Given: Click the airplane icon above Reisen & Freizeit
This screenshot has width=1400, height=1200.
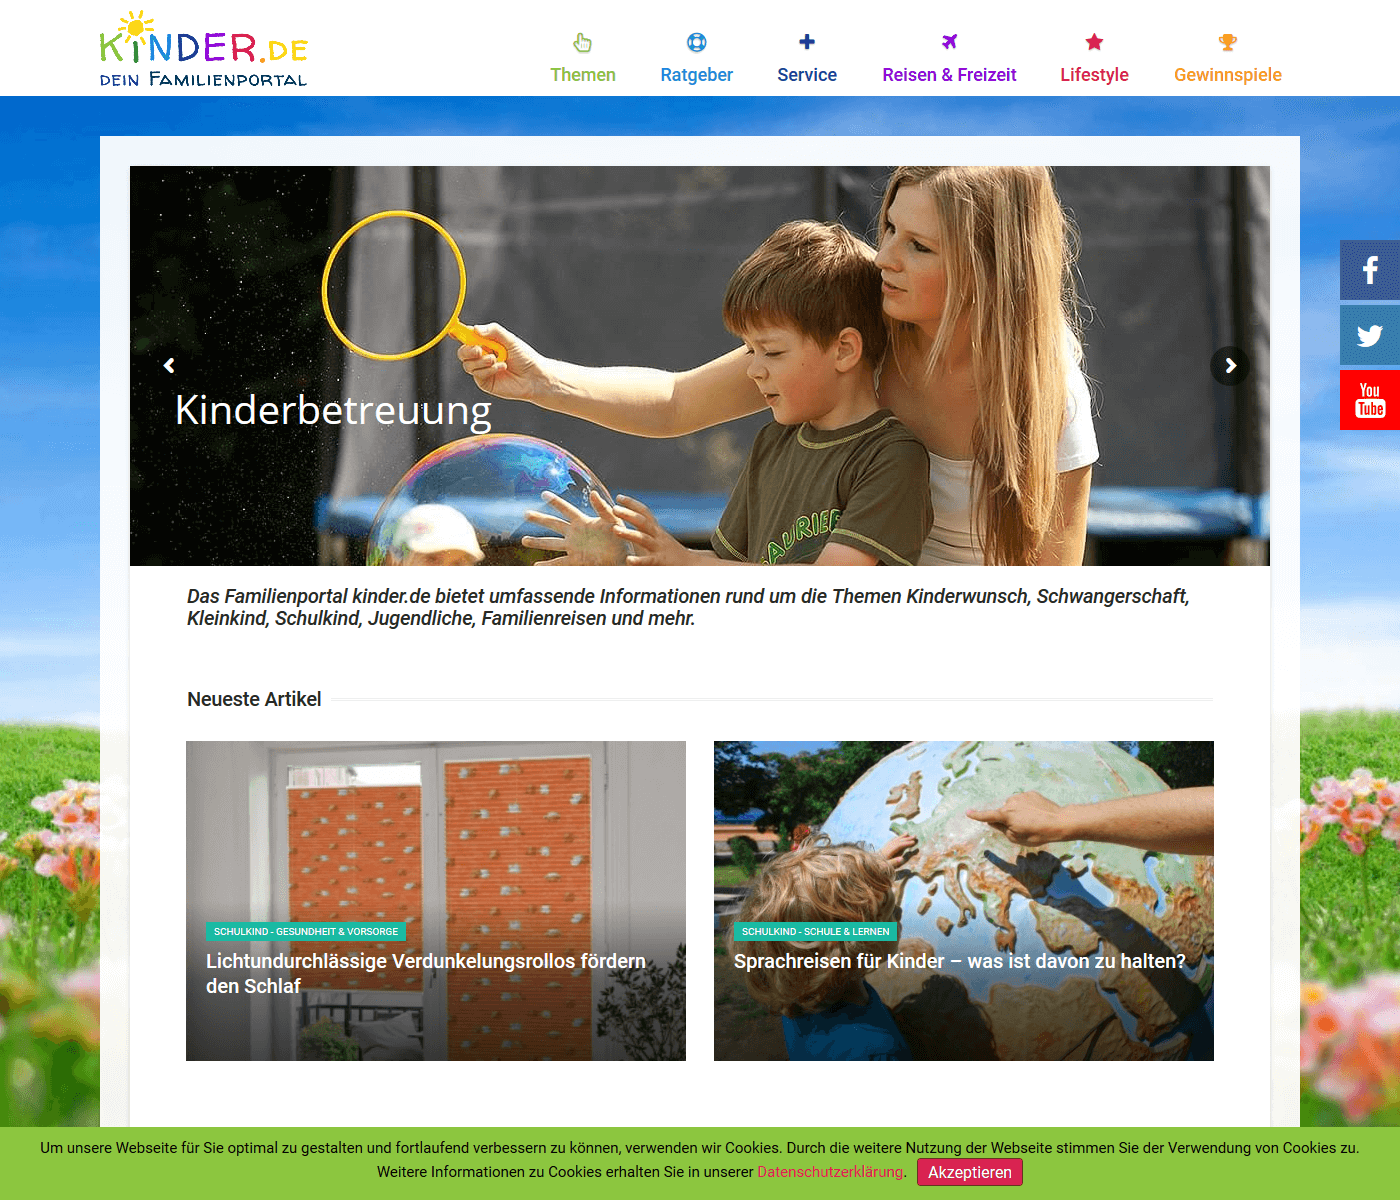Looking at the screenshot, I should pos(949,42).
